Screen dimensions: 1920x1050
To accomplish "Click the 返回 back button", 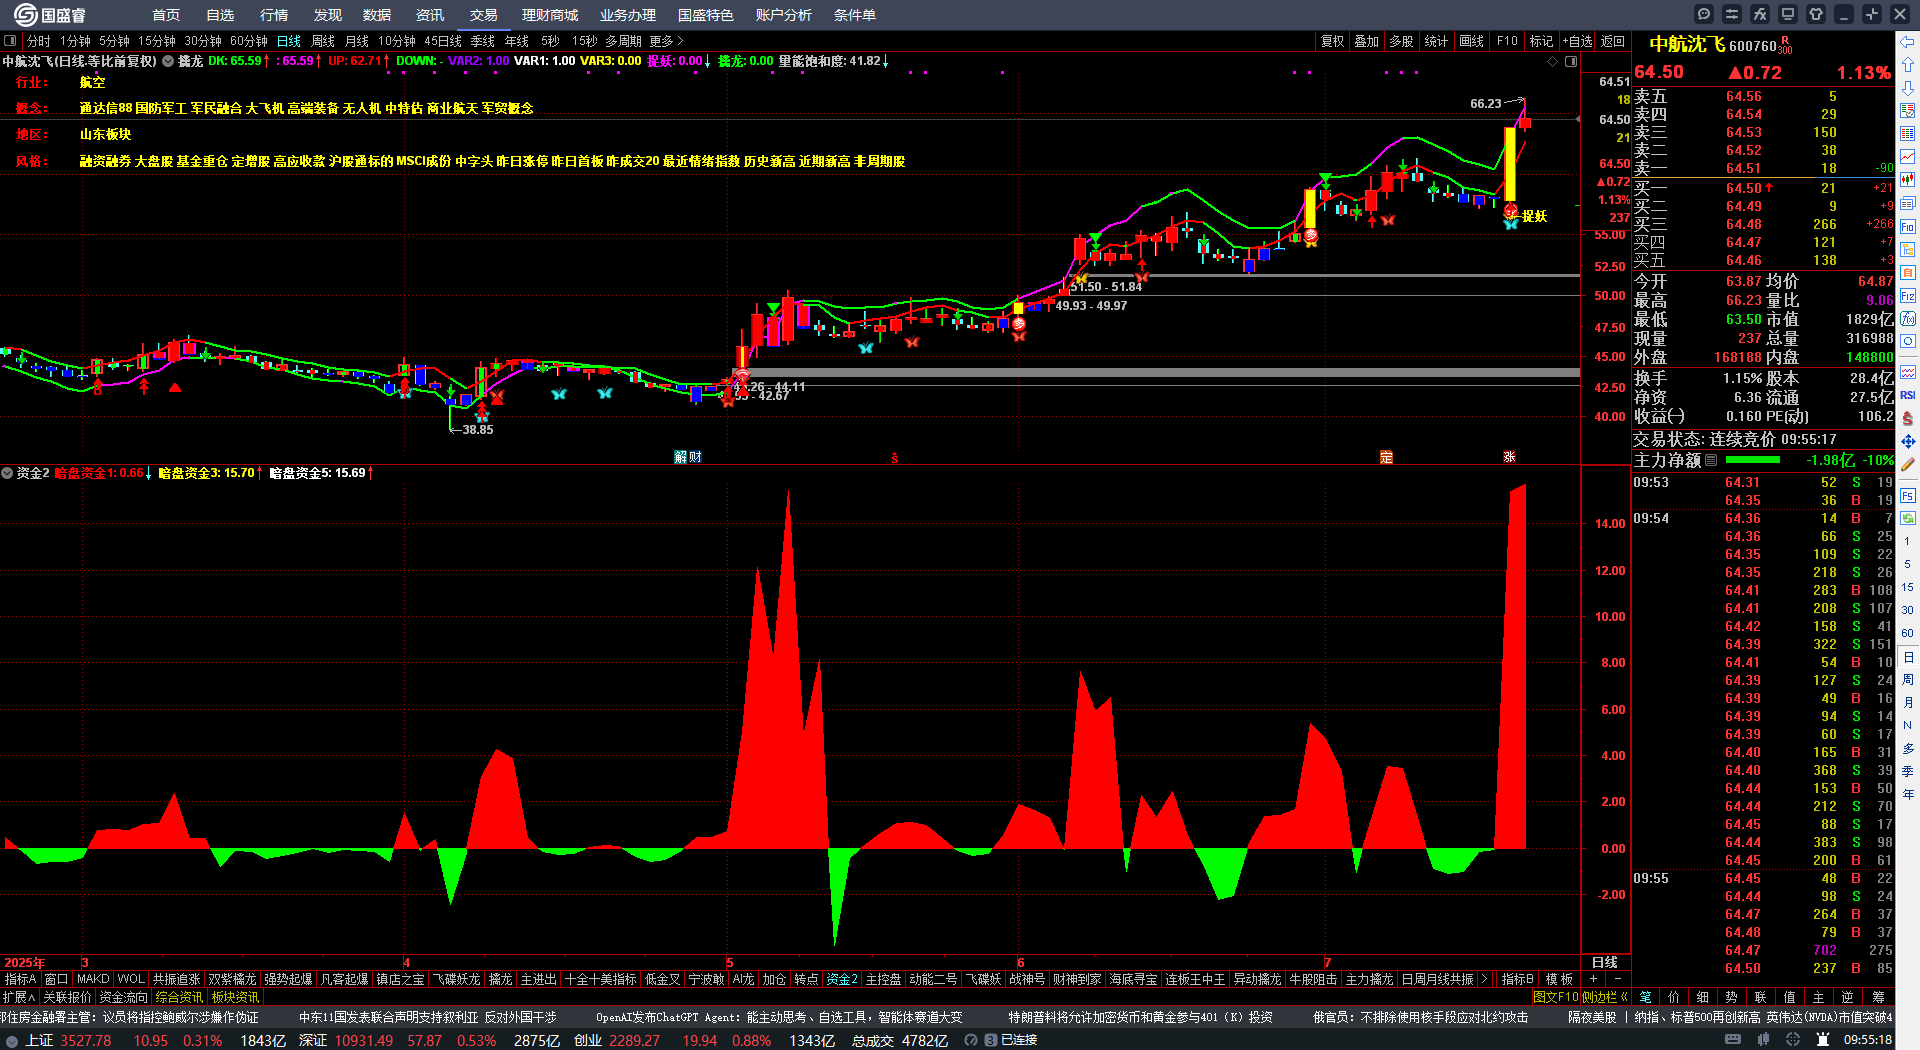I will (1613, 41).
